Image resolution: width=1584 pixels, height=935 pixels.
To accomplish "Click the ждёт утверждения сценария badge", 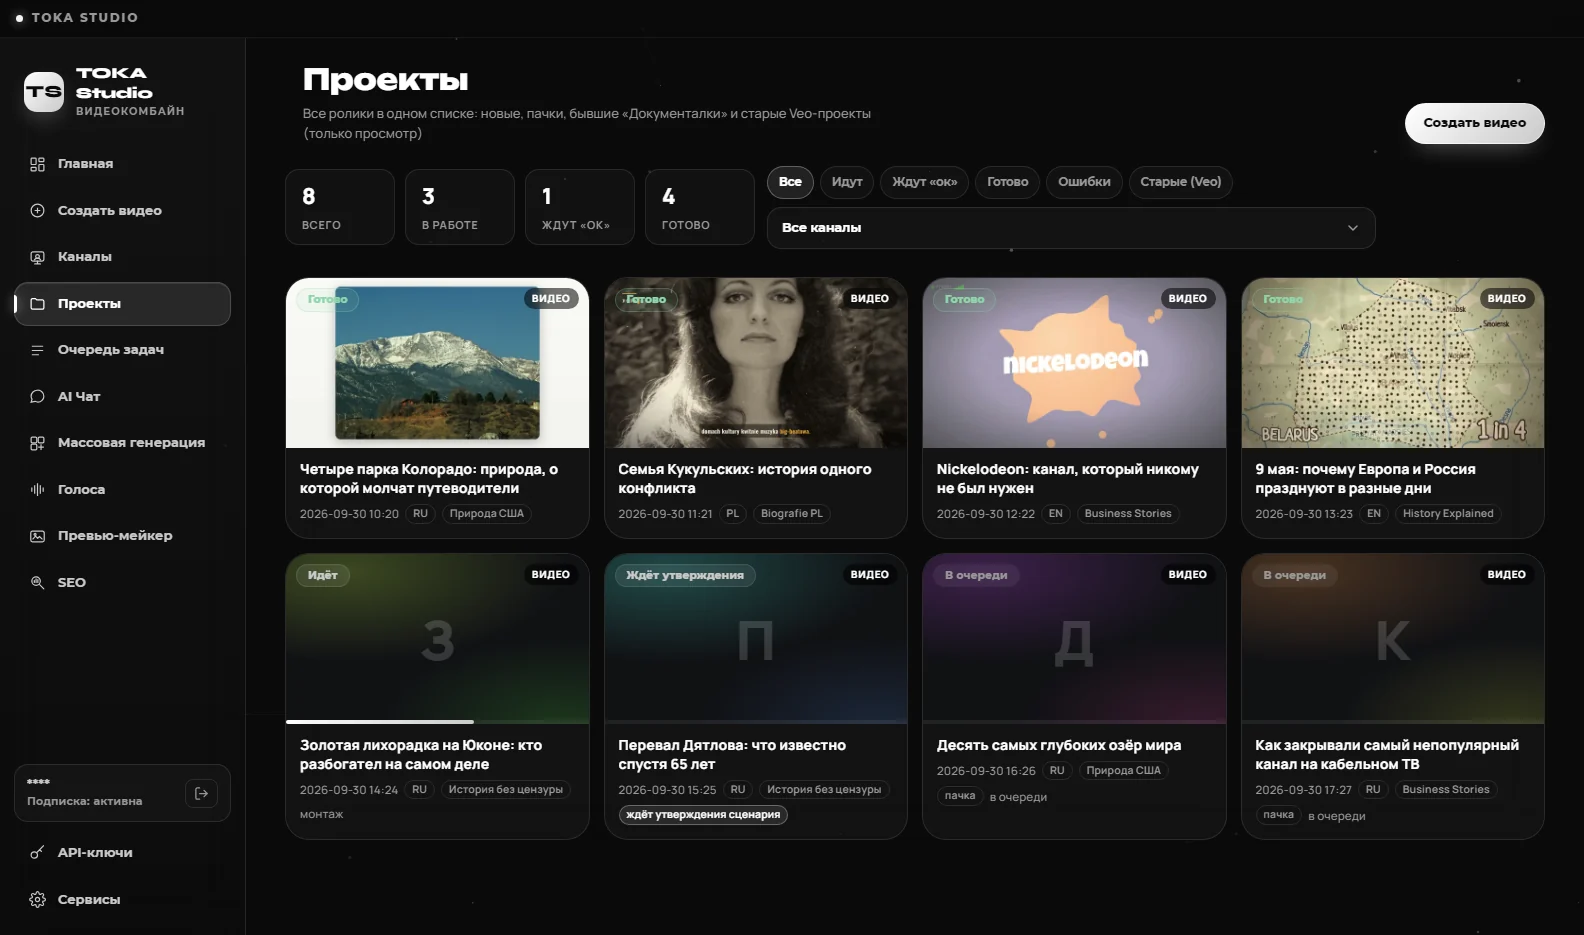I will tap(703, 815).
